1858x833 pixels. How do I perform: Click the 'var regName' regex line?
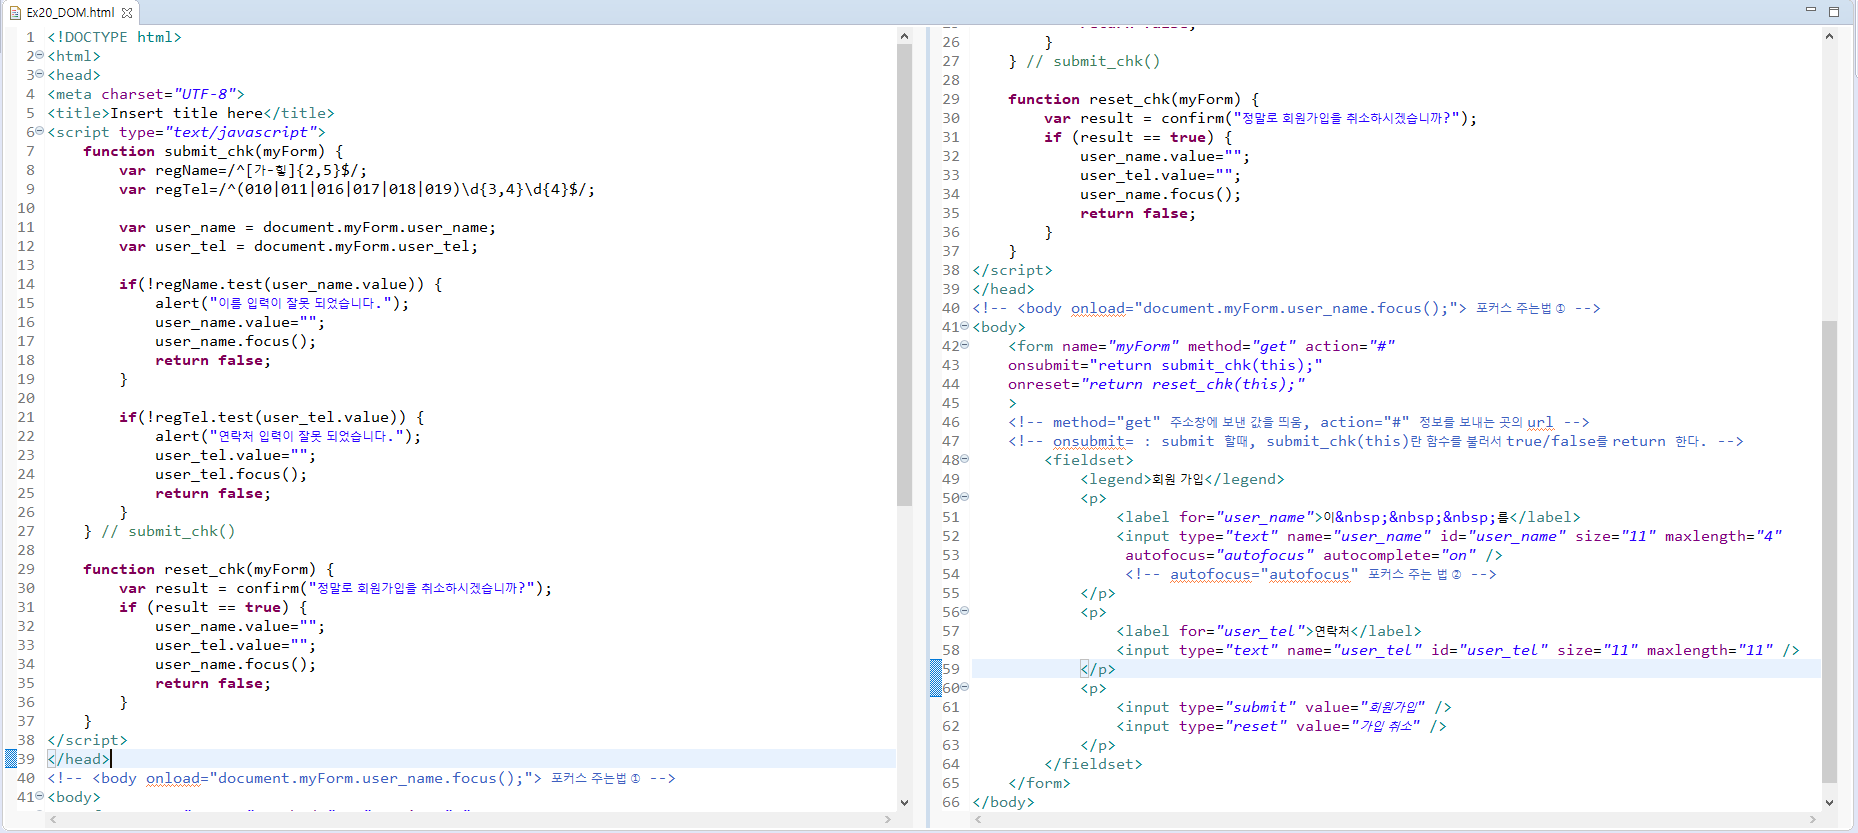pyautogui.click(x=243, y=170)
